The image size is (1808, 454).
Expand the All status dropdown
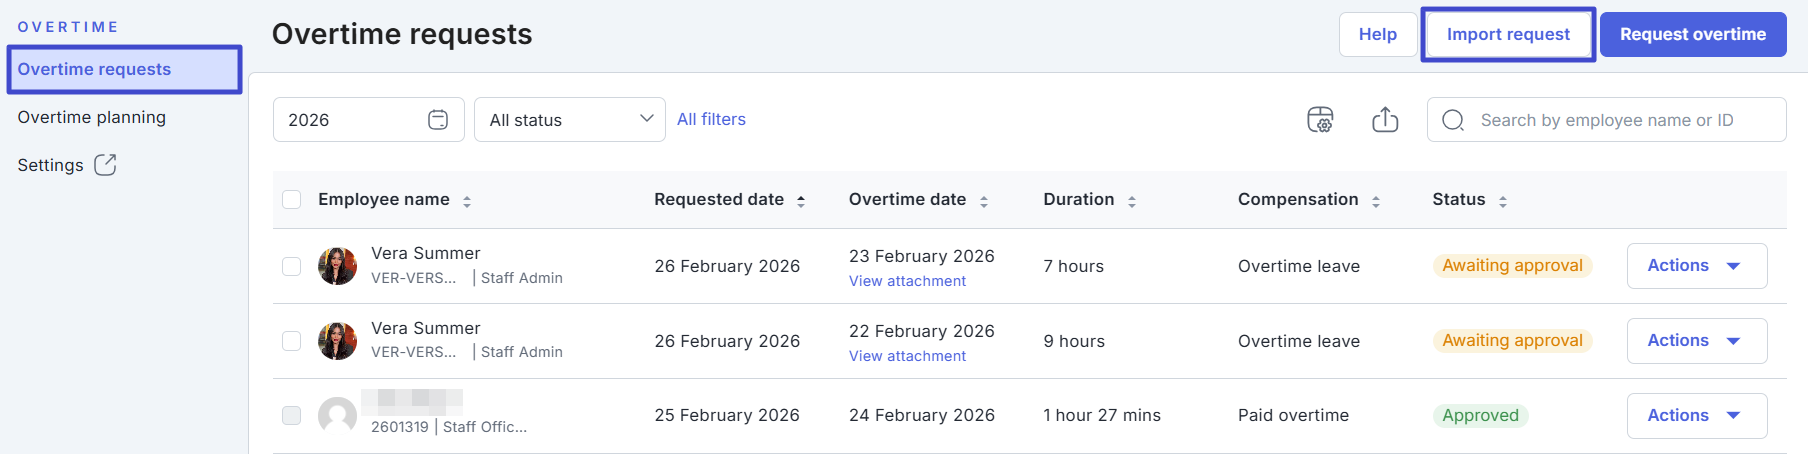click(x=569, y=120)
